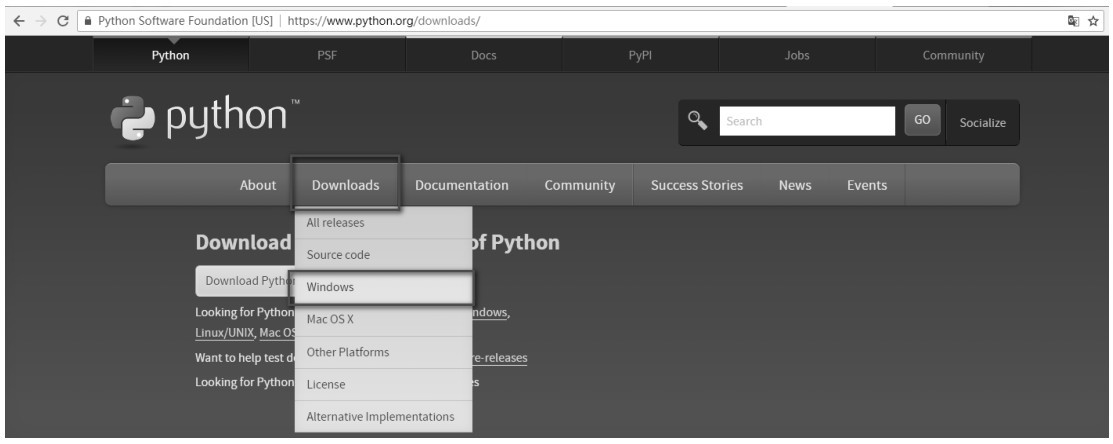Switch to the PSF top tab
Screen dimensions: 1113x444
click(327, 55)
